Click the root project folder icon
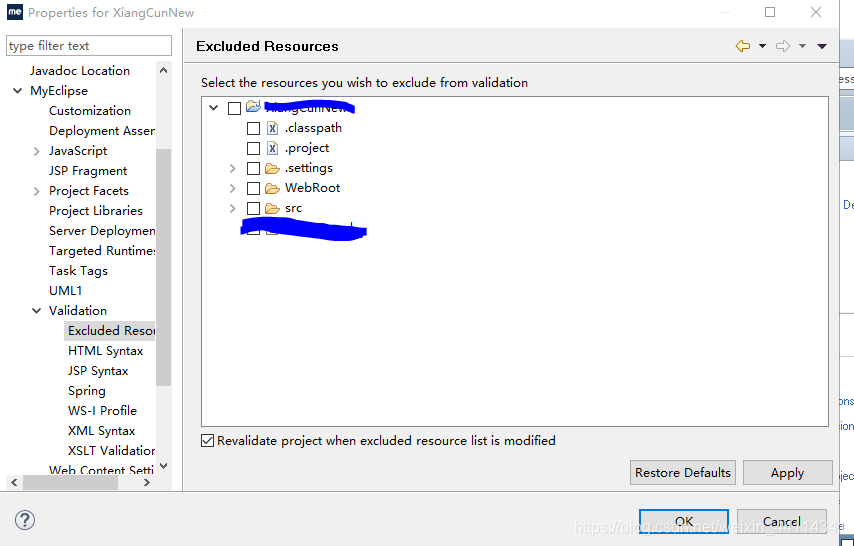854x546 pixels. [253, 106]
